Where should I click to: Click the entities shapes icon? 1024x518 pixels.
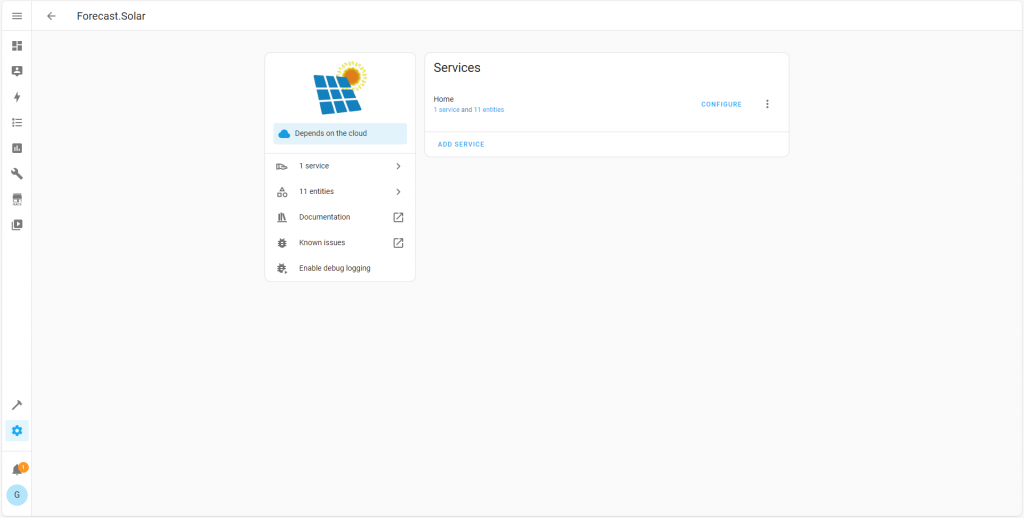[x=282, y=192]
